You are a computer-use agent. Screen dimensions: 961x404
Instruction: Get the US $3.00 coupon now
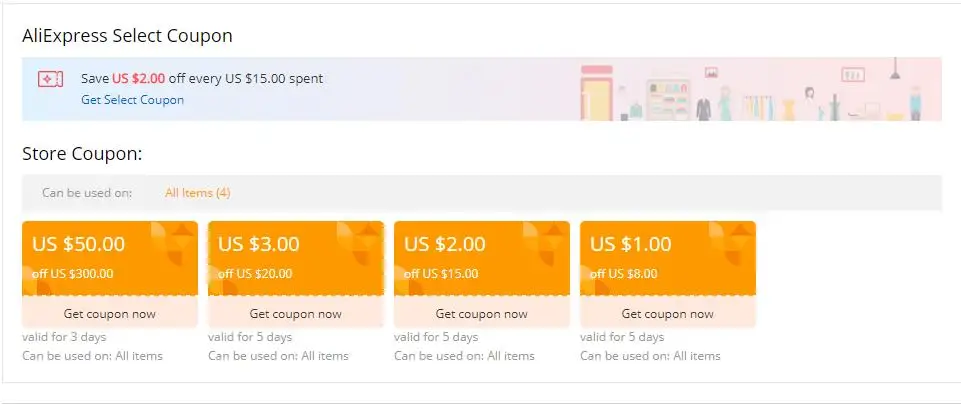[x=294, y=313]
